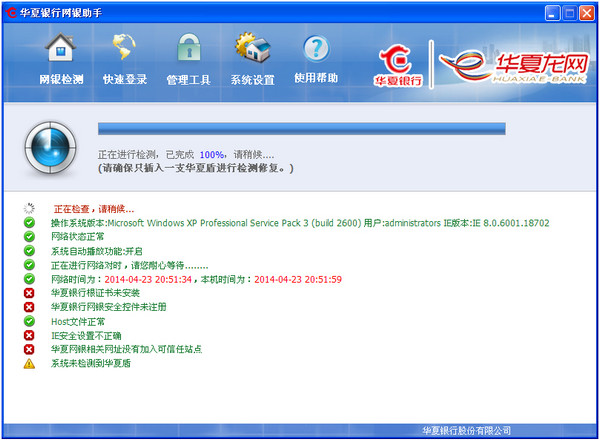The height and width of the screenshot is (440, 600).
Task: Click the green check for 系统自动播放功能
Action: (29, 251)
